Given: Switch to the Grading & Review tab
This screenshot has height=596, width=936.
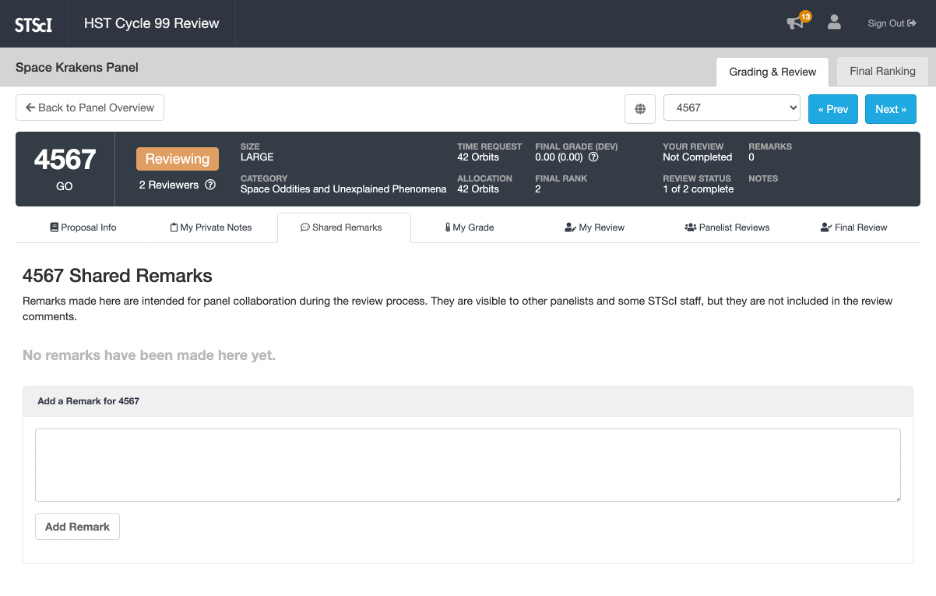Looking at the screenshot, I should (x=772, y=72).
